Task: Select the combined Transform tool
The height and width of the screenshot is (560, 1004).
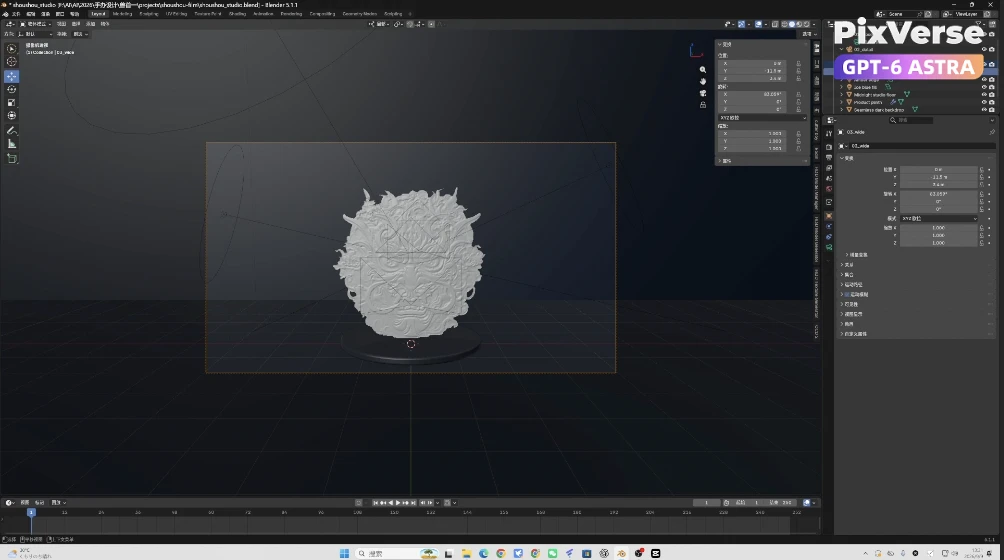Action: pos(12,116)
